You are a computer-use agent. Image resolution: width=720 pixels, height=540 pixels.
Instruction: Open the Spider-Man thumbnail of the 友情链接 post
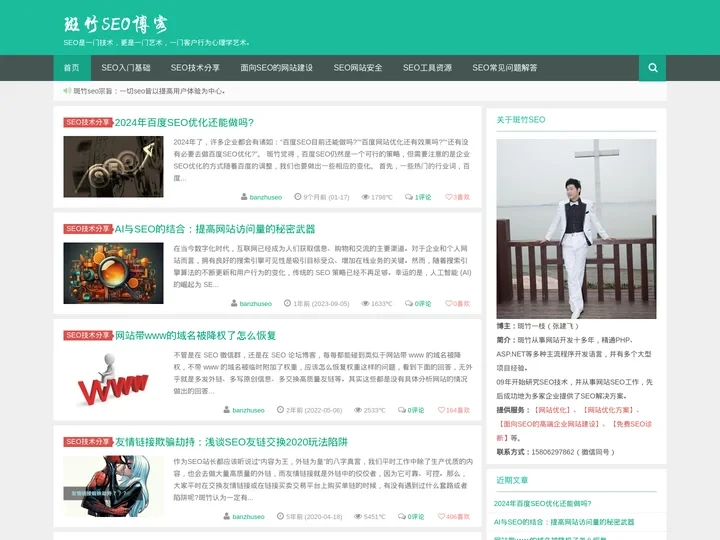coord(113,486)
